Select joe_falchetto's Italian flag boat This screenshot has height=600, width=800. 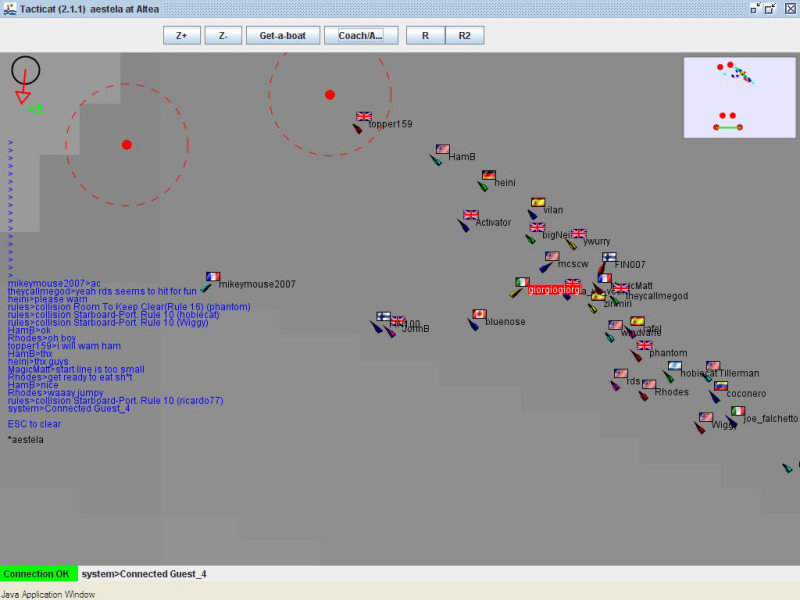[x=737, y=412]
